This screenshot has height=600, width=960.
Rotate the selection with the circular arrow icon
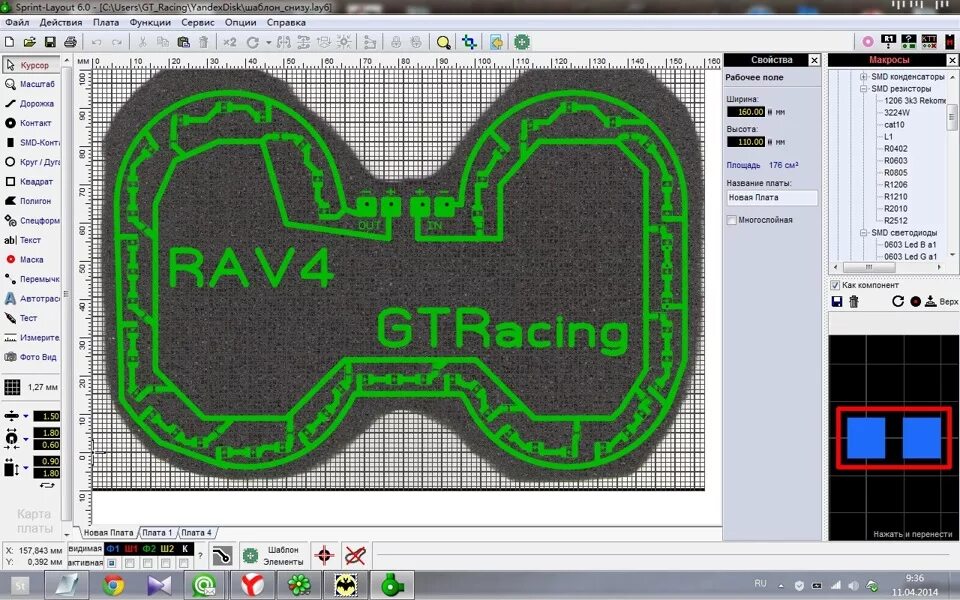pyautogui.click(x=252, y=42)
